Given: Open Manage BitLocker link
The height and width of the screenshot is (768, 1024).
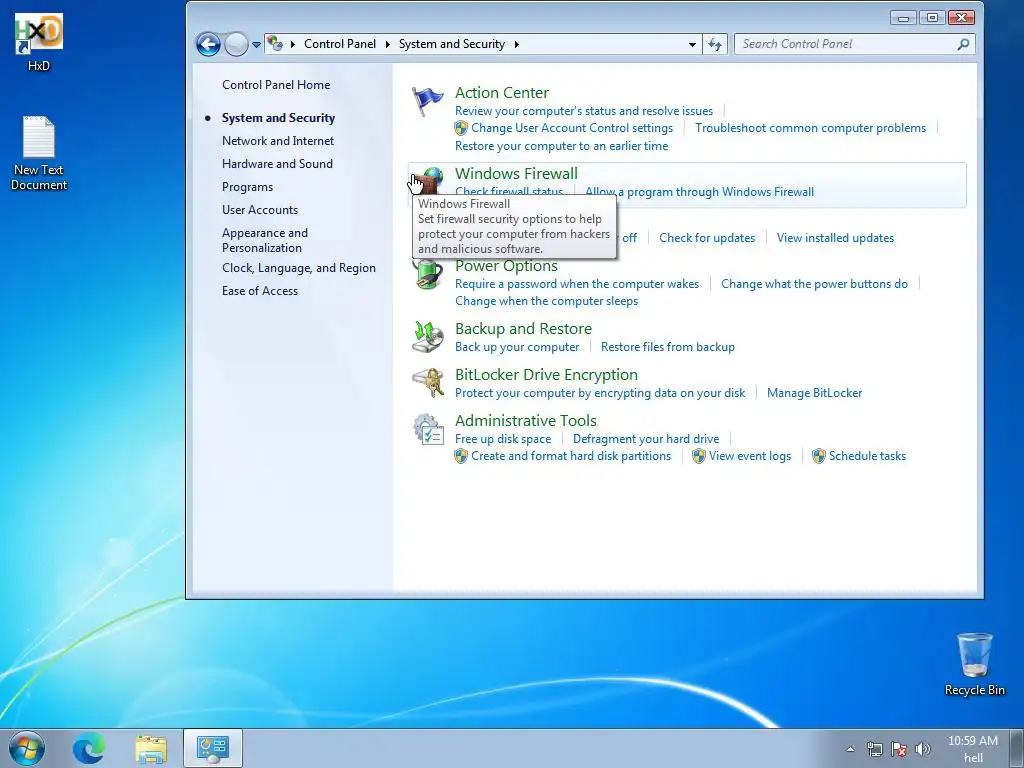Looking at the screenshot, I should 814,393.
